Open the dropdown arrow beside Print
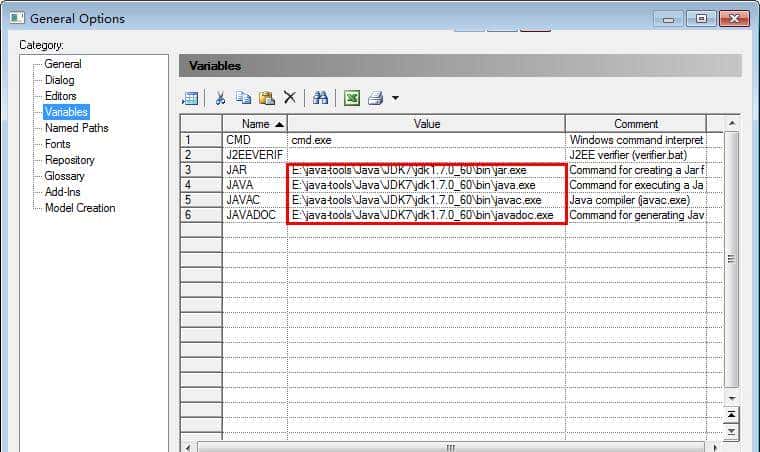Screen dimensions: 760x452 point(396,98)
